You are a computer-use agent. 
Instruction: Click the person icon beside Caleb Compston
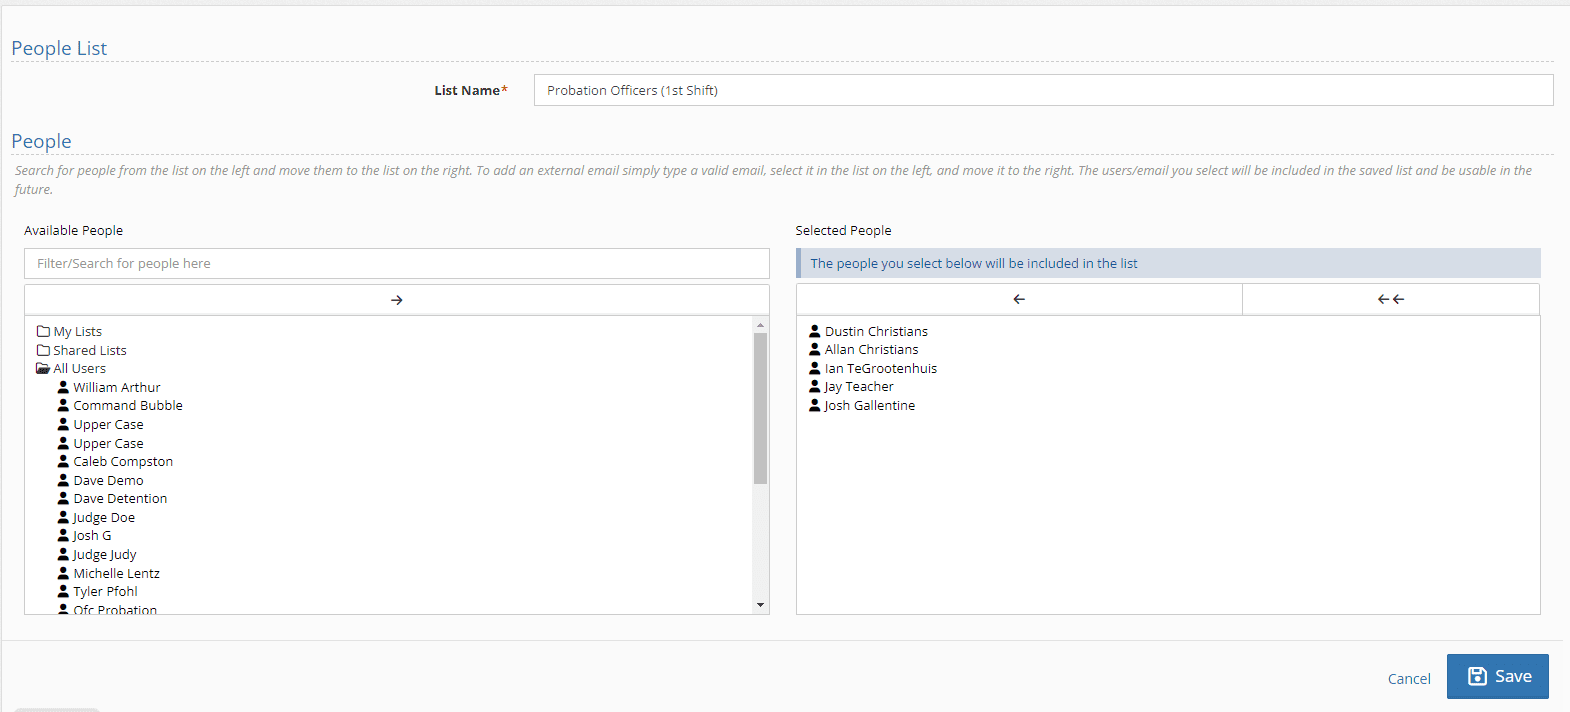[x=63, y=461]
